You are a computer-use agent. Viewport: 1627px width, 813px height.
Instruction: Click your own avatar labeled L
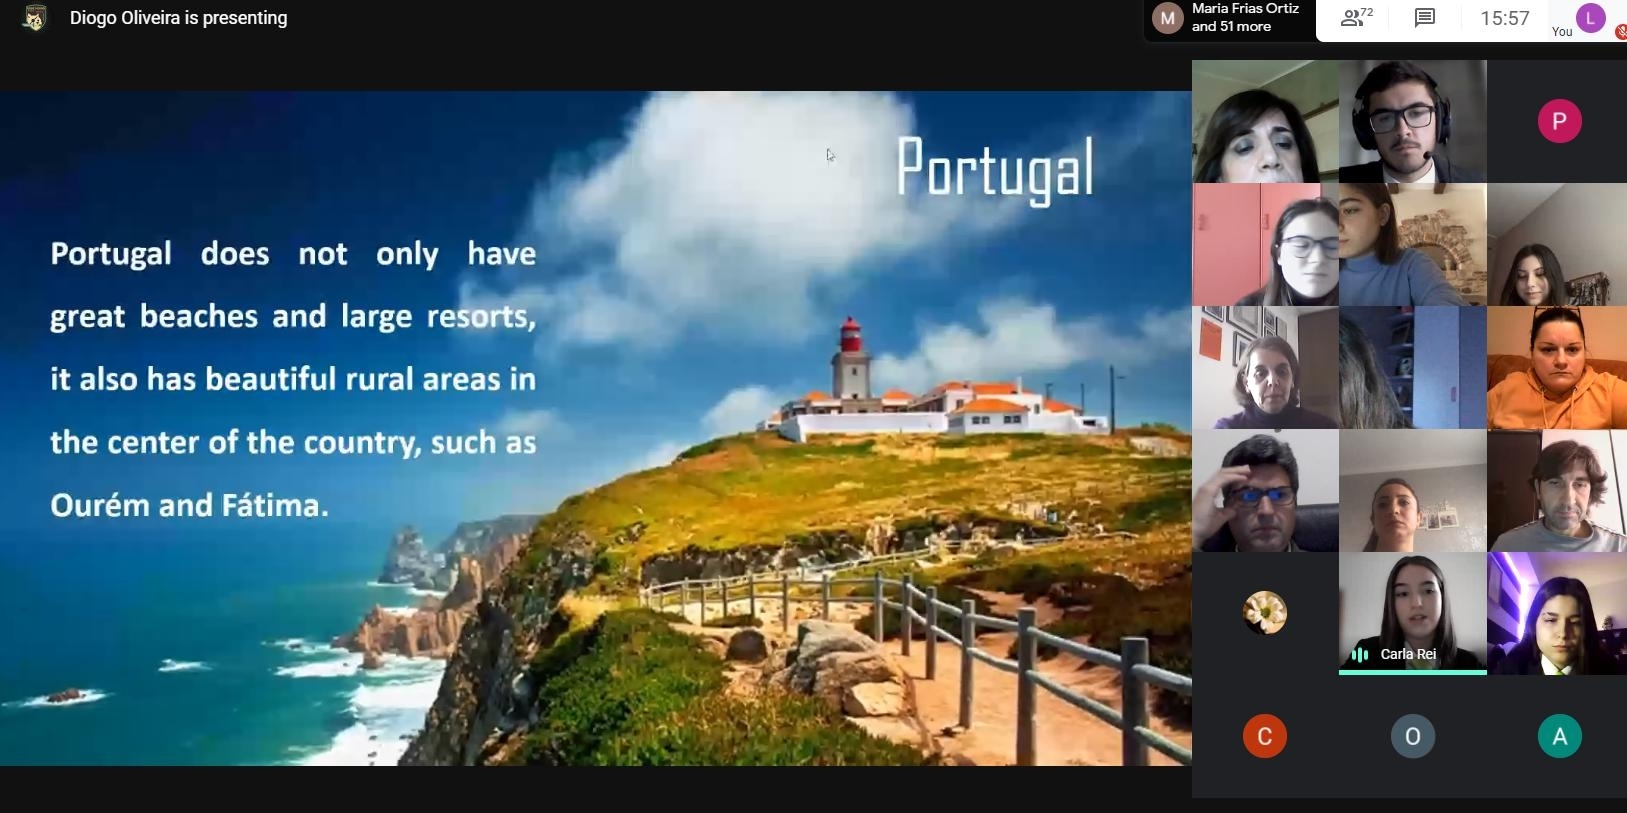(x=1590, y=18)
